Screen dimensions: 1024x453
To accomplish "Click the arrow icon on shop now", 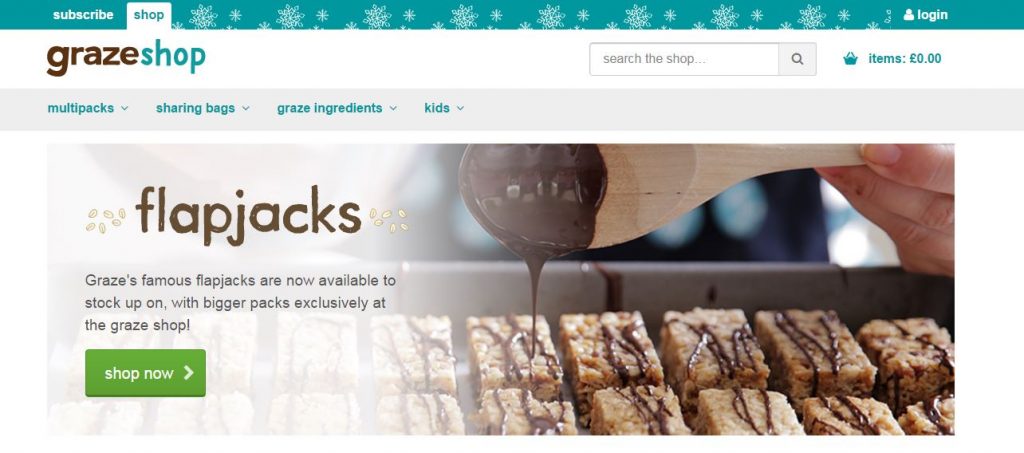I will click(189, 373).
